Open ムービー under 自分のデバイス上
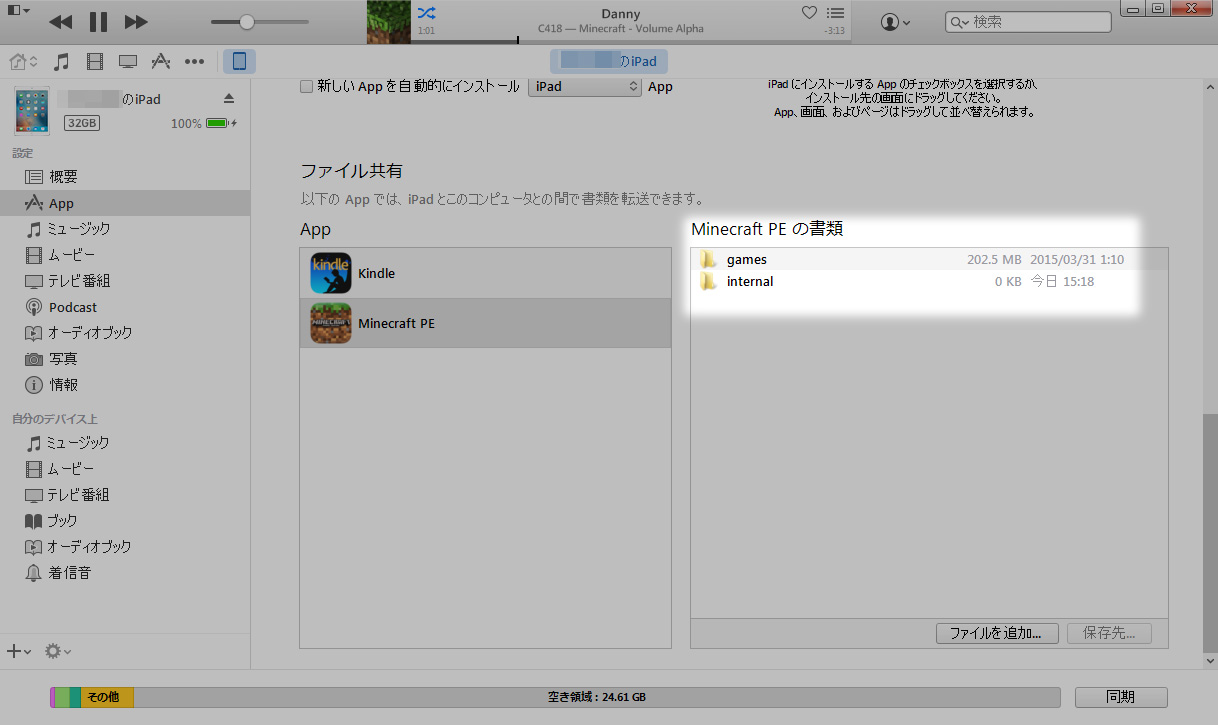1218x725 pixels. (x=125, y=469)
